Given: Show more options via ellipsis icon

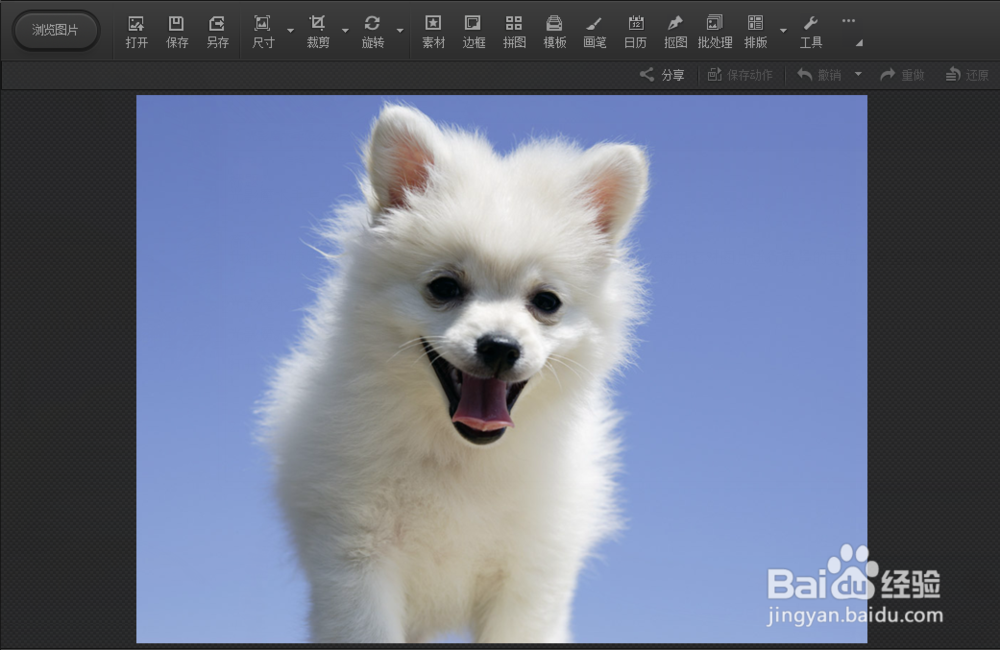Looking at the screenshot, I should 848,21.
